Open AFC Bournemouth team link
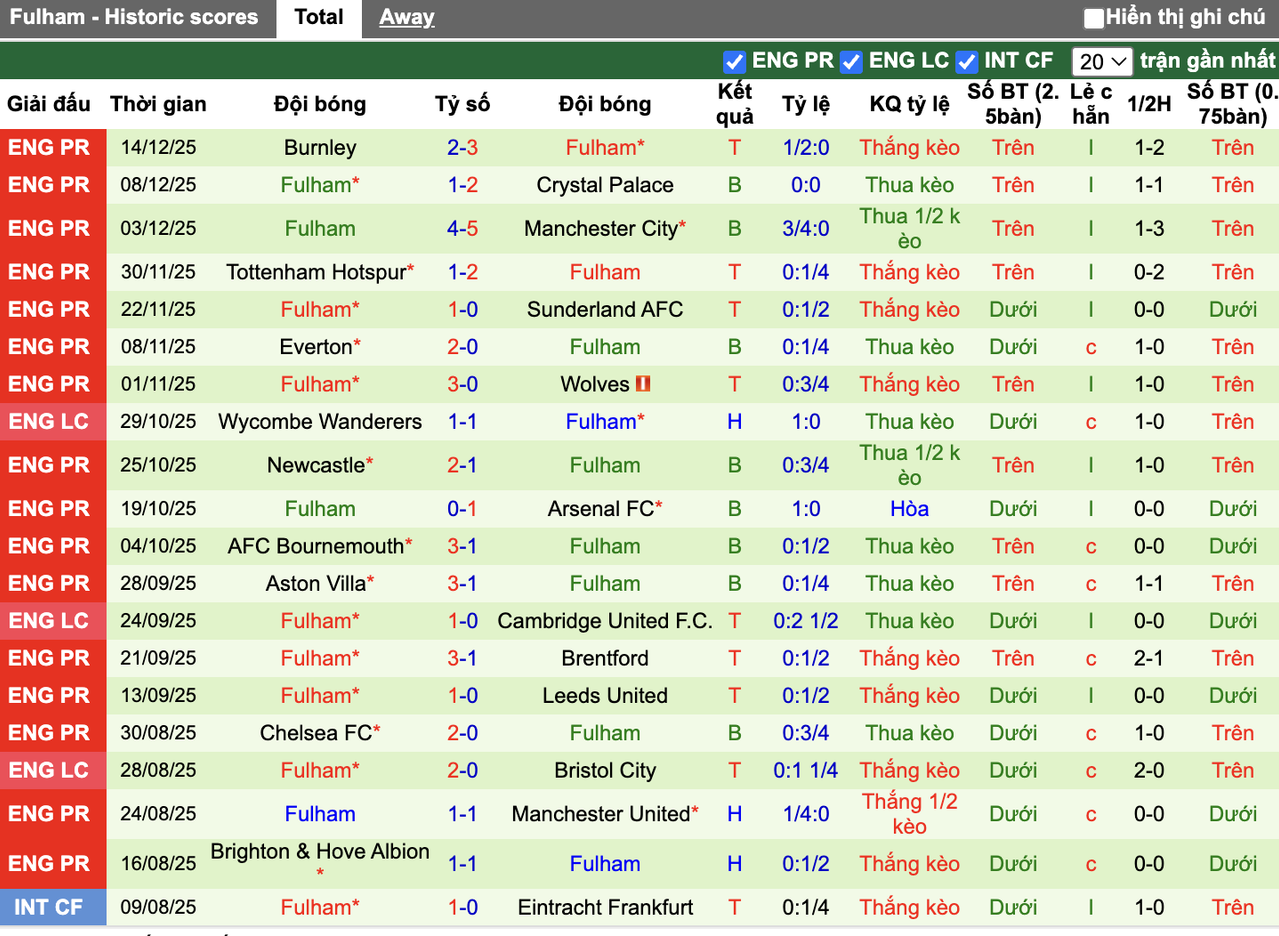Image resolution: width=1279 pixels, height=936 pixels. [x=316, y=546]
